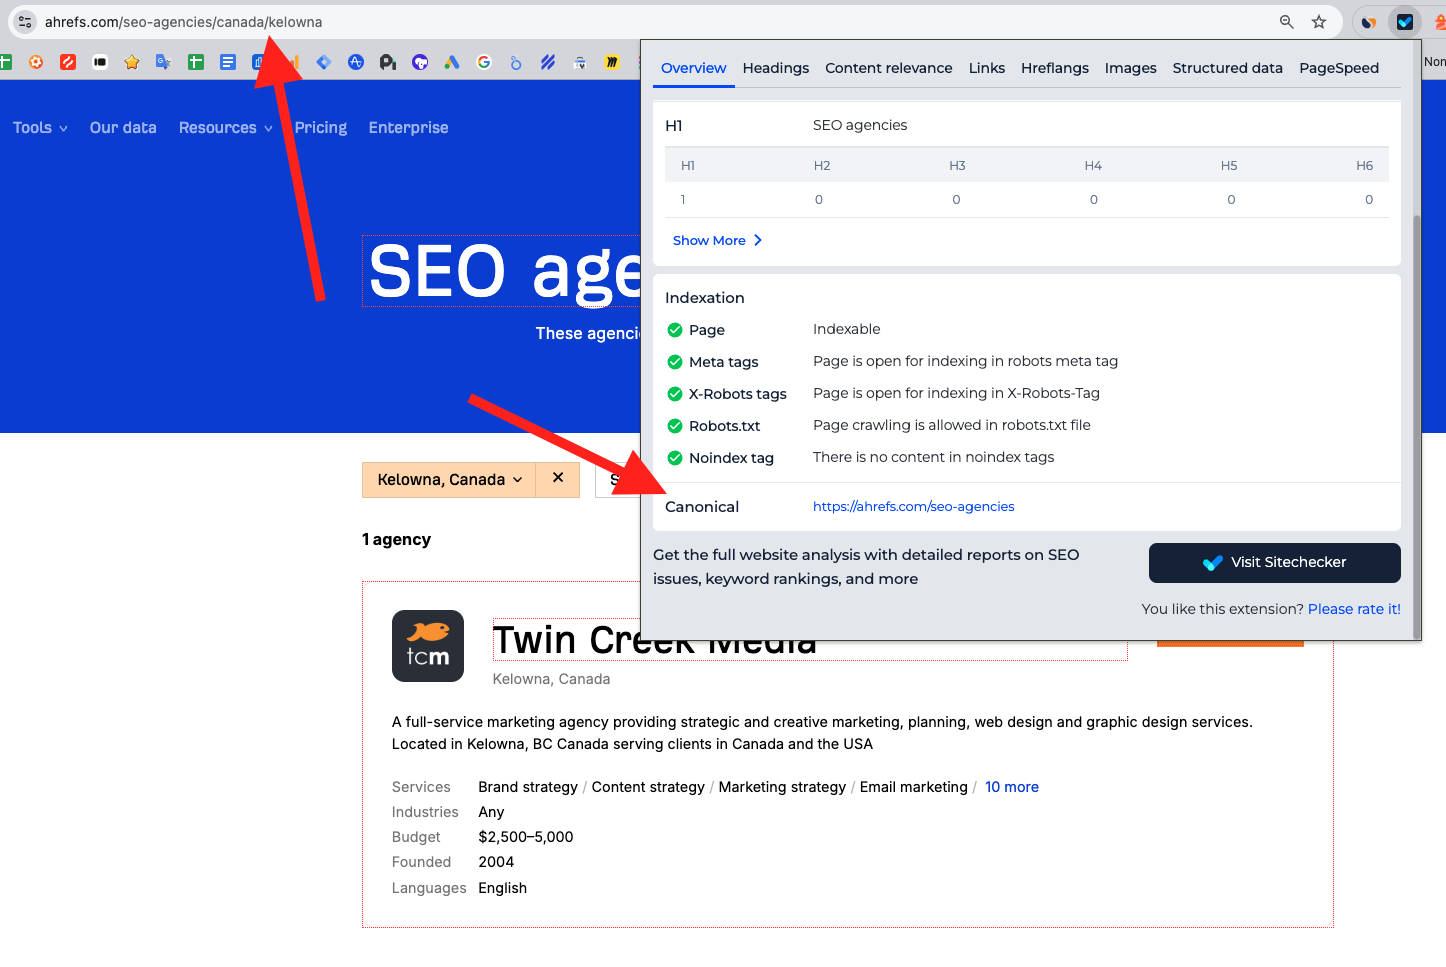
Task: Click the green check next to X-Robots tags
Action: point(675,394)
